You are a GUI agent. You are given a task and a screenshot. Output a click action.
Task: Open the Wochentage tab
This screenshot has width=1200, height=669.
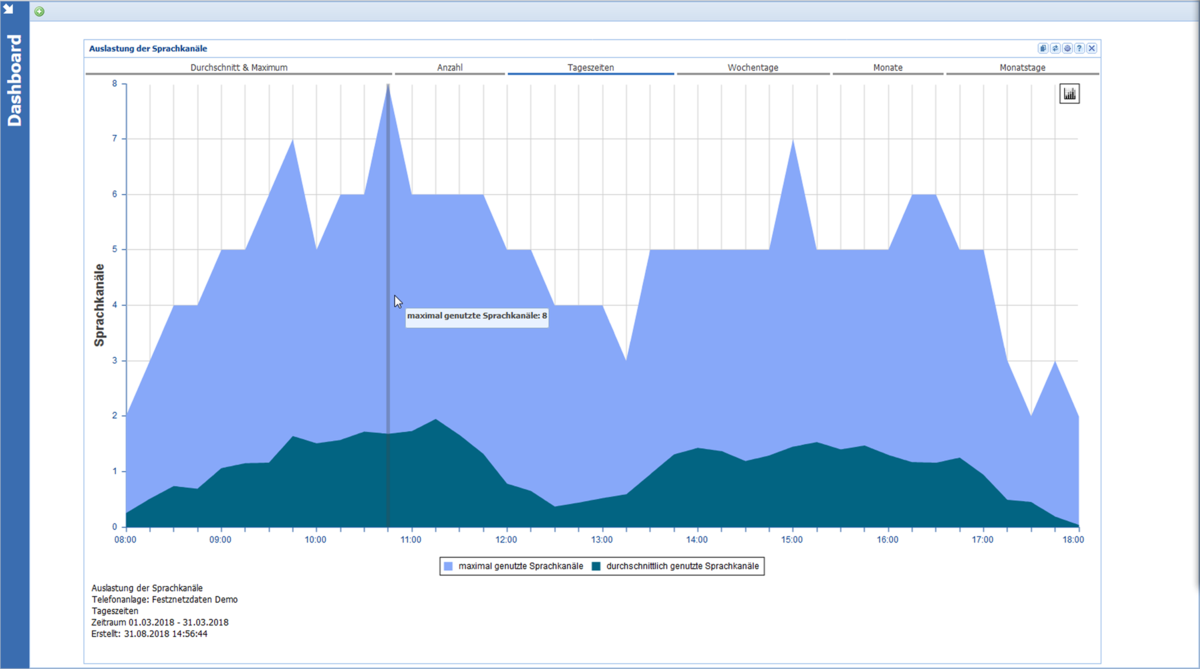pyautogui.click(x=753, y=68)
